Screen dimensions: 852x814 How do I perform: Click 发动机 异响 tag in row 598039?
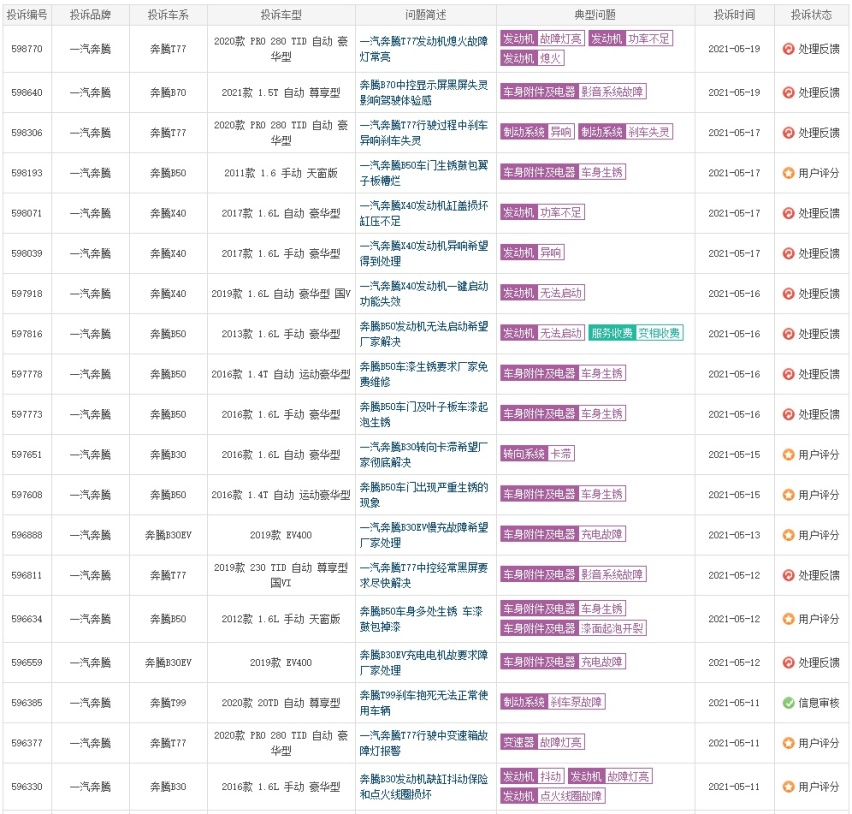[x=532, y=252]
